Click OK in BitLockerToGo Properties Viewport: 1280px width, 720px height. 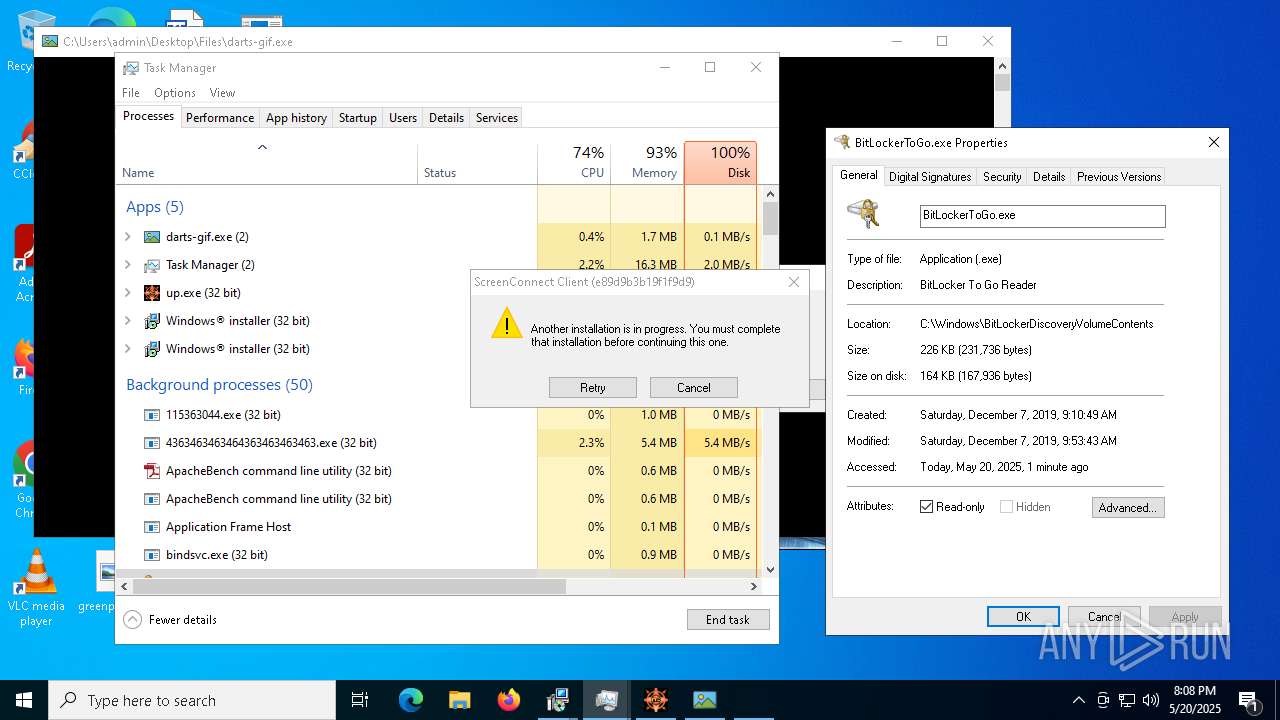pyautogui.click(x=1023, y=616)
